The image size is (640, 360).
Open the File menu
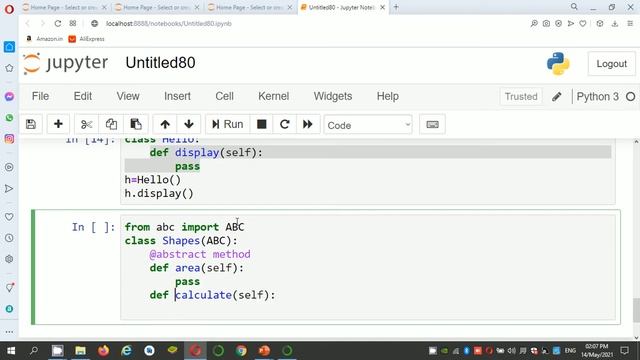(40, 96)
